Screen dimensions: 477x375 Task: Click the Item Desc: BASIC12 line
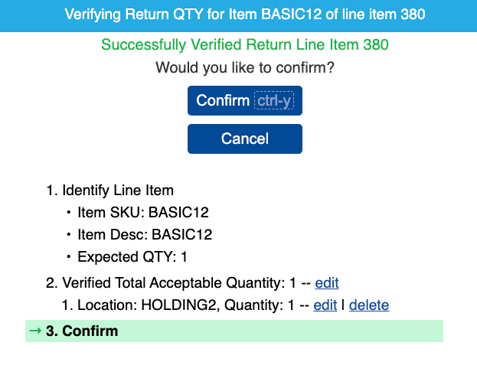point(145,235)
